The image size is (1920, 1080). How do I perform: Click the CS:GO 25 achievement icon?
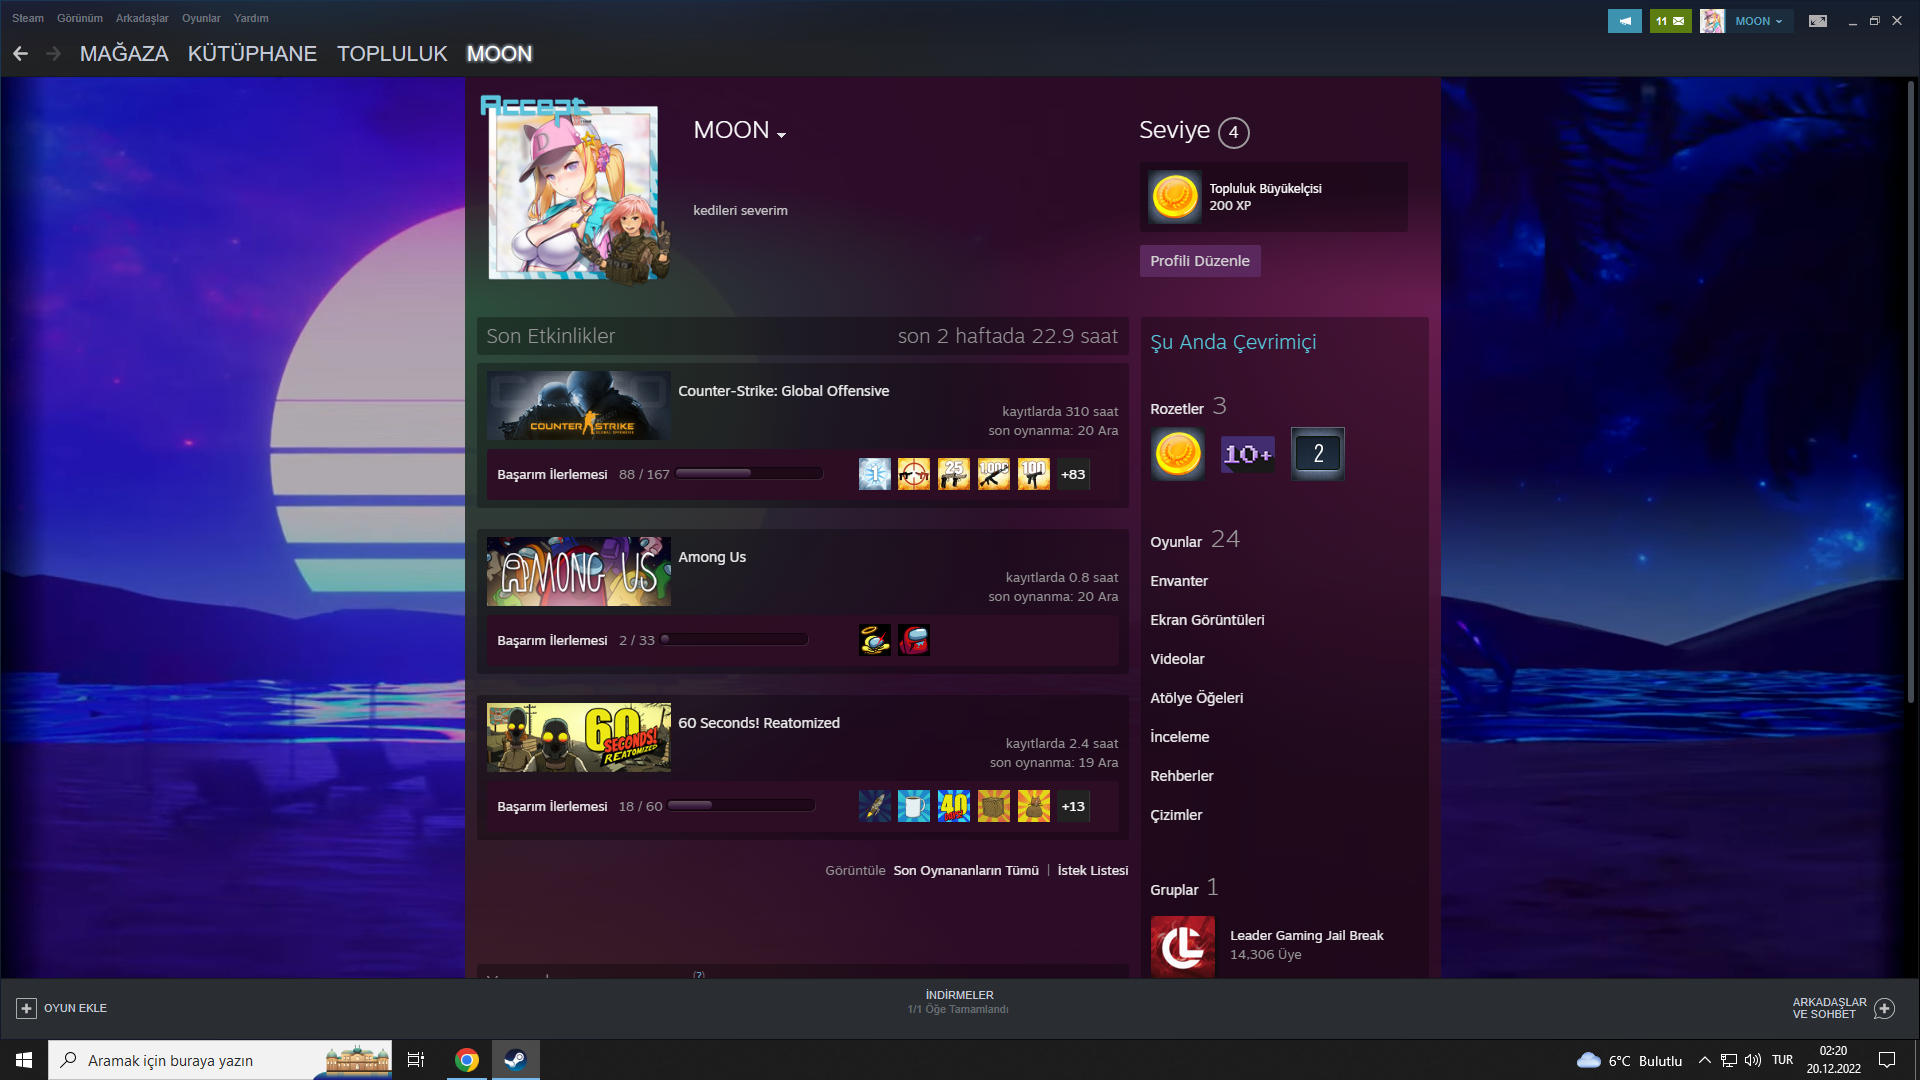[x=953, y=474]
